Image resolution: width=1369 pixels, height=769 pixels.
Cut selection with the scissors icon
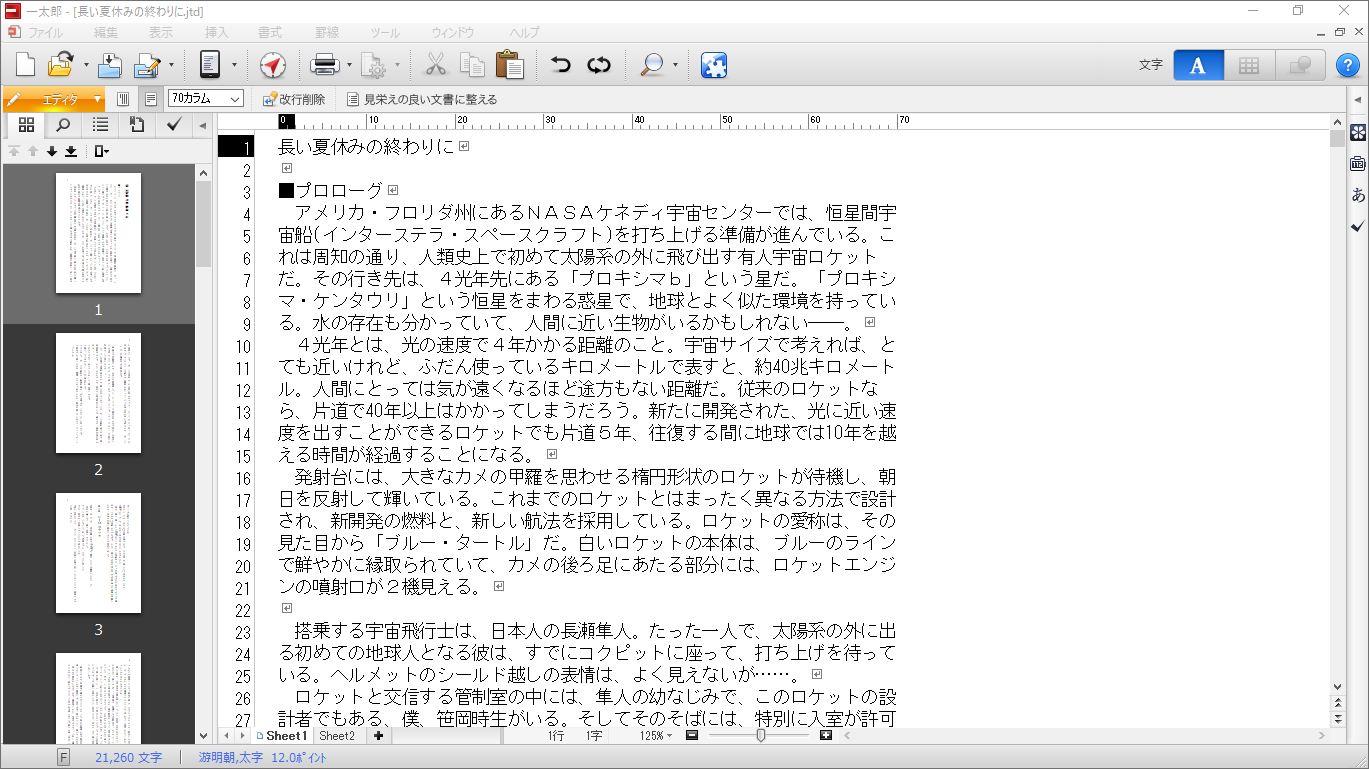click(436, 65)
